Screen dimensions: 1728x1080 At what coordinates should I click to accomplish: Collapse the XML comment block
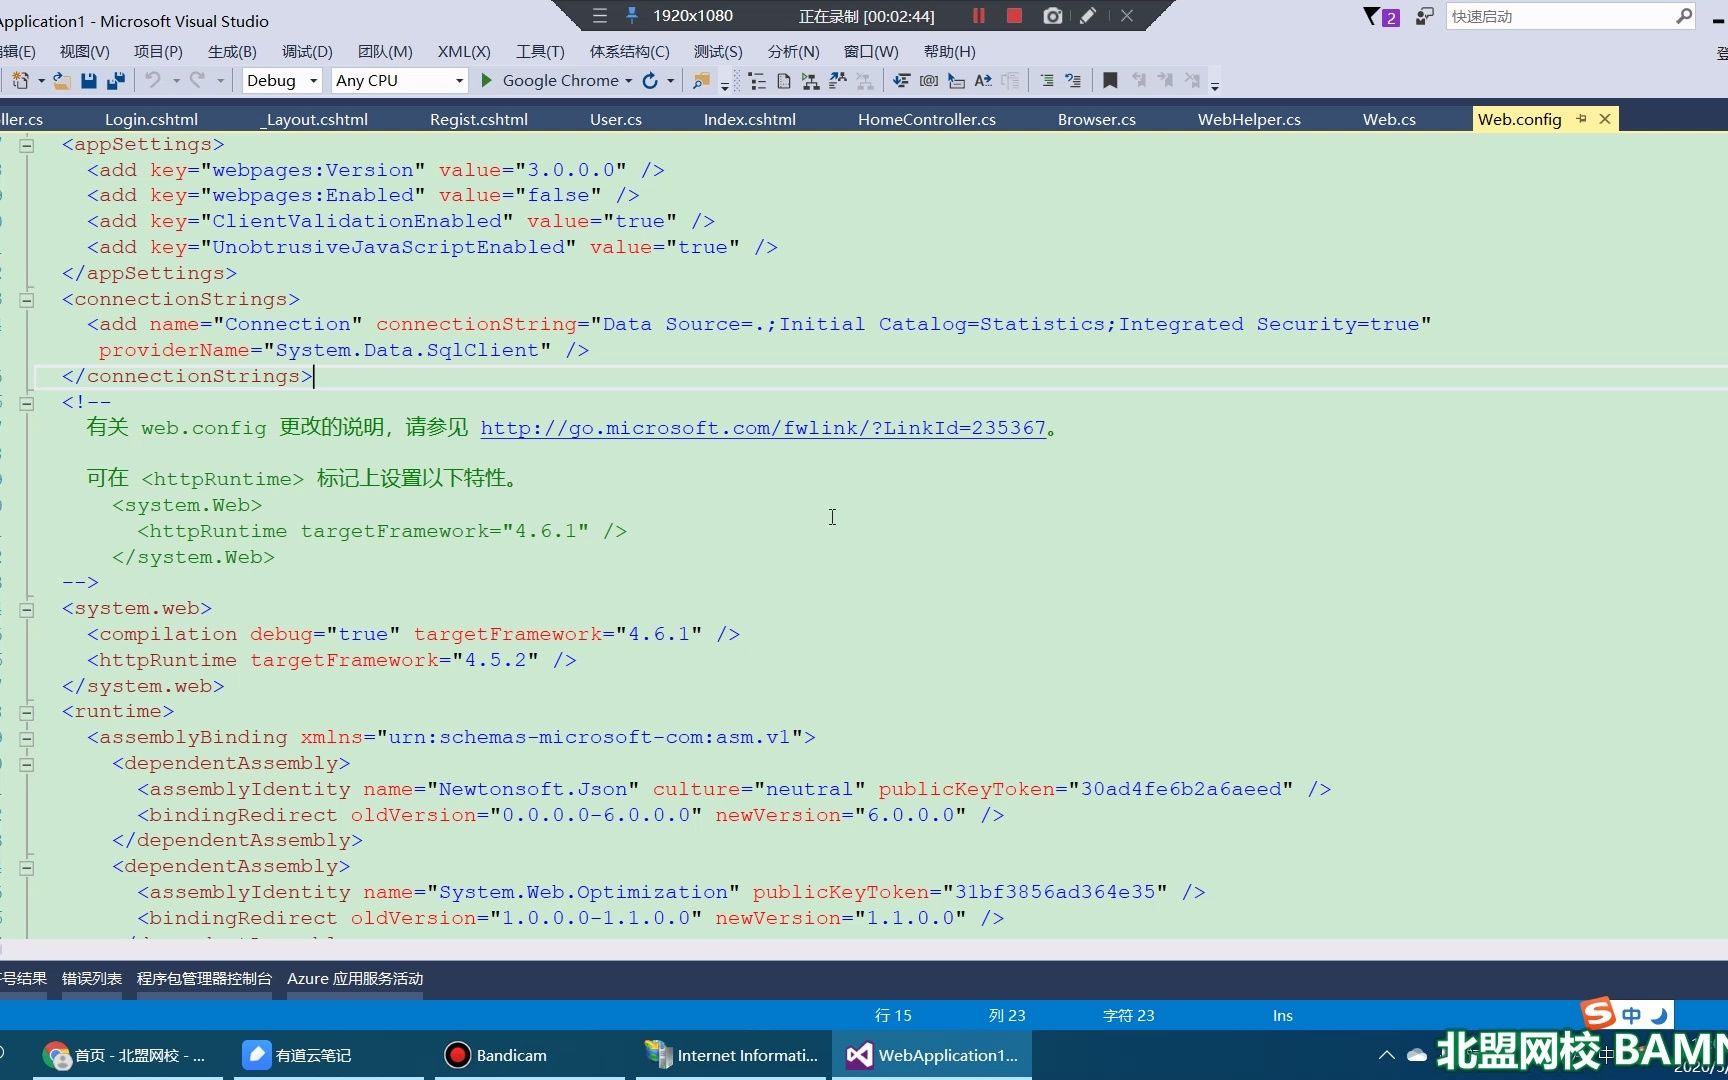(x=27, y=403)
